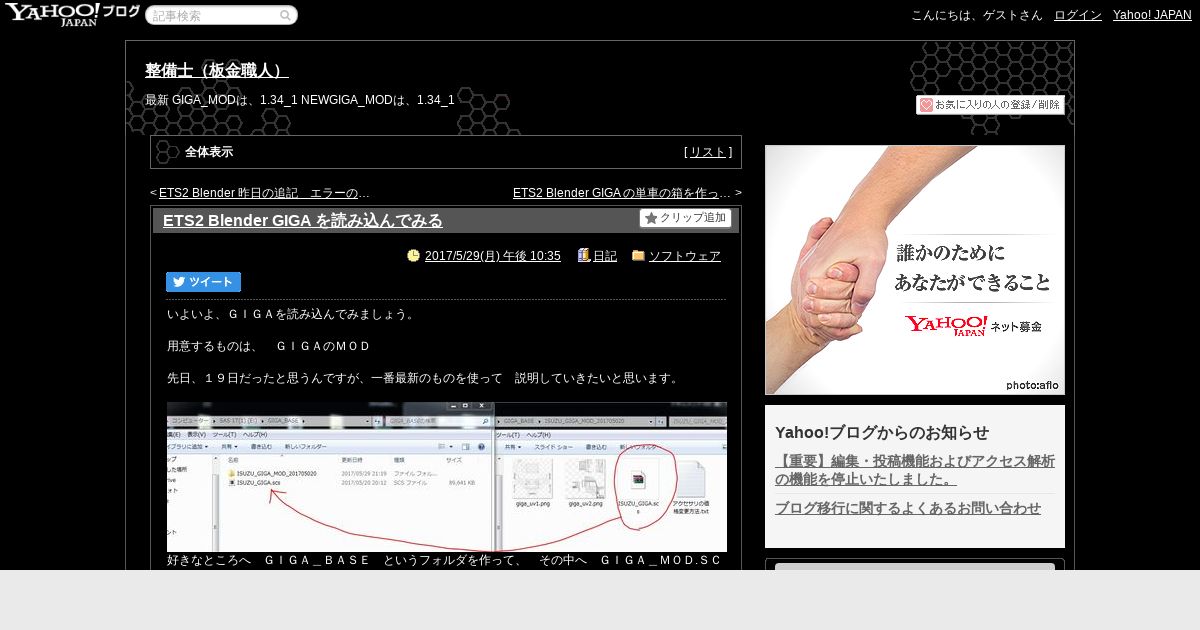Click お気に入りの人の登録/削除 button
This screenshot has width=1200, height=630.
pos(990,105)
